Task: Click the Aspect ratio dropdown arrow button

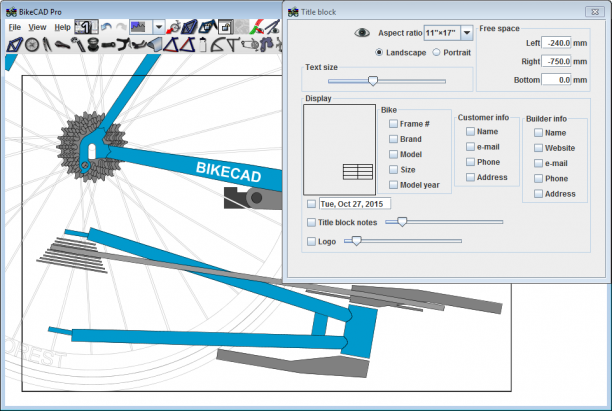Action: [x=467, y=33]
